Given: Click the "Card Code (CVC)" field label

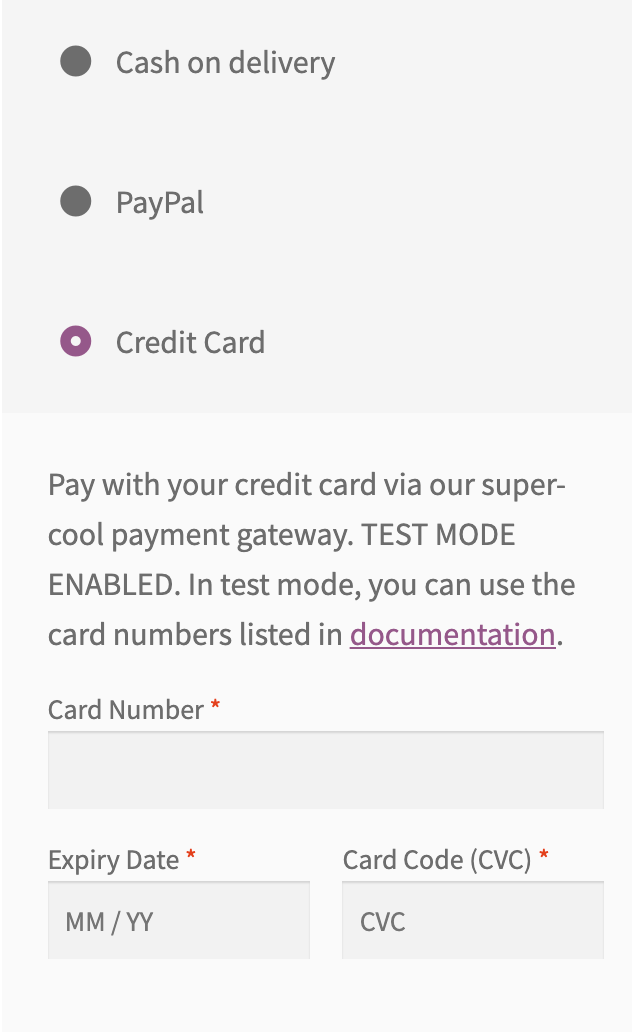Looking at the screenshot, I should tap(437, 860).
